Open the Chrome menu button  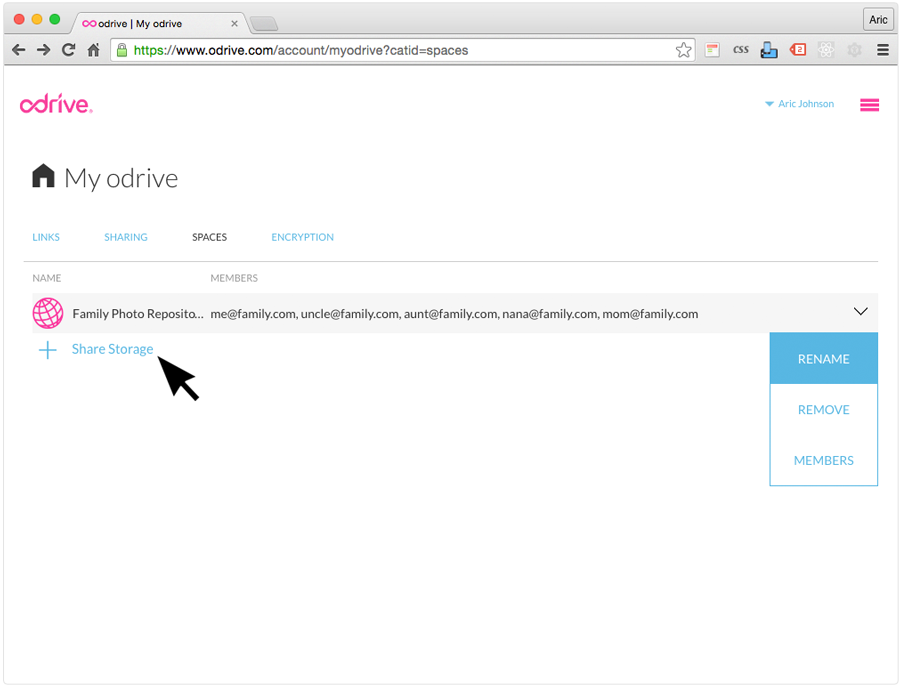coord(883,50)
